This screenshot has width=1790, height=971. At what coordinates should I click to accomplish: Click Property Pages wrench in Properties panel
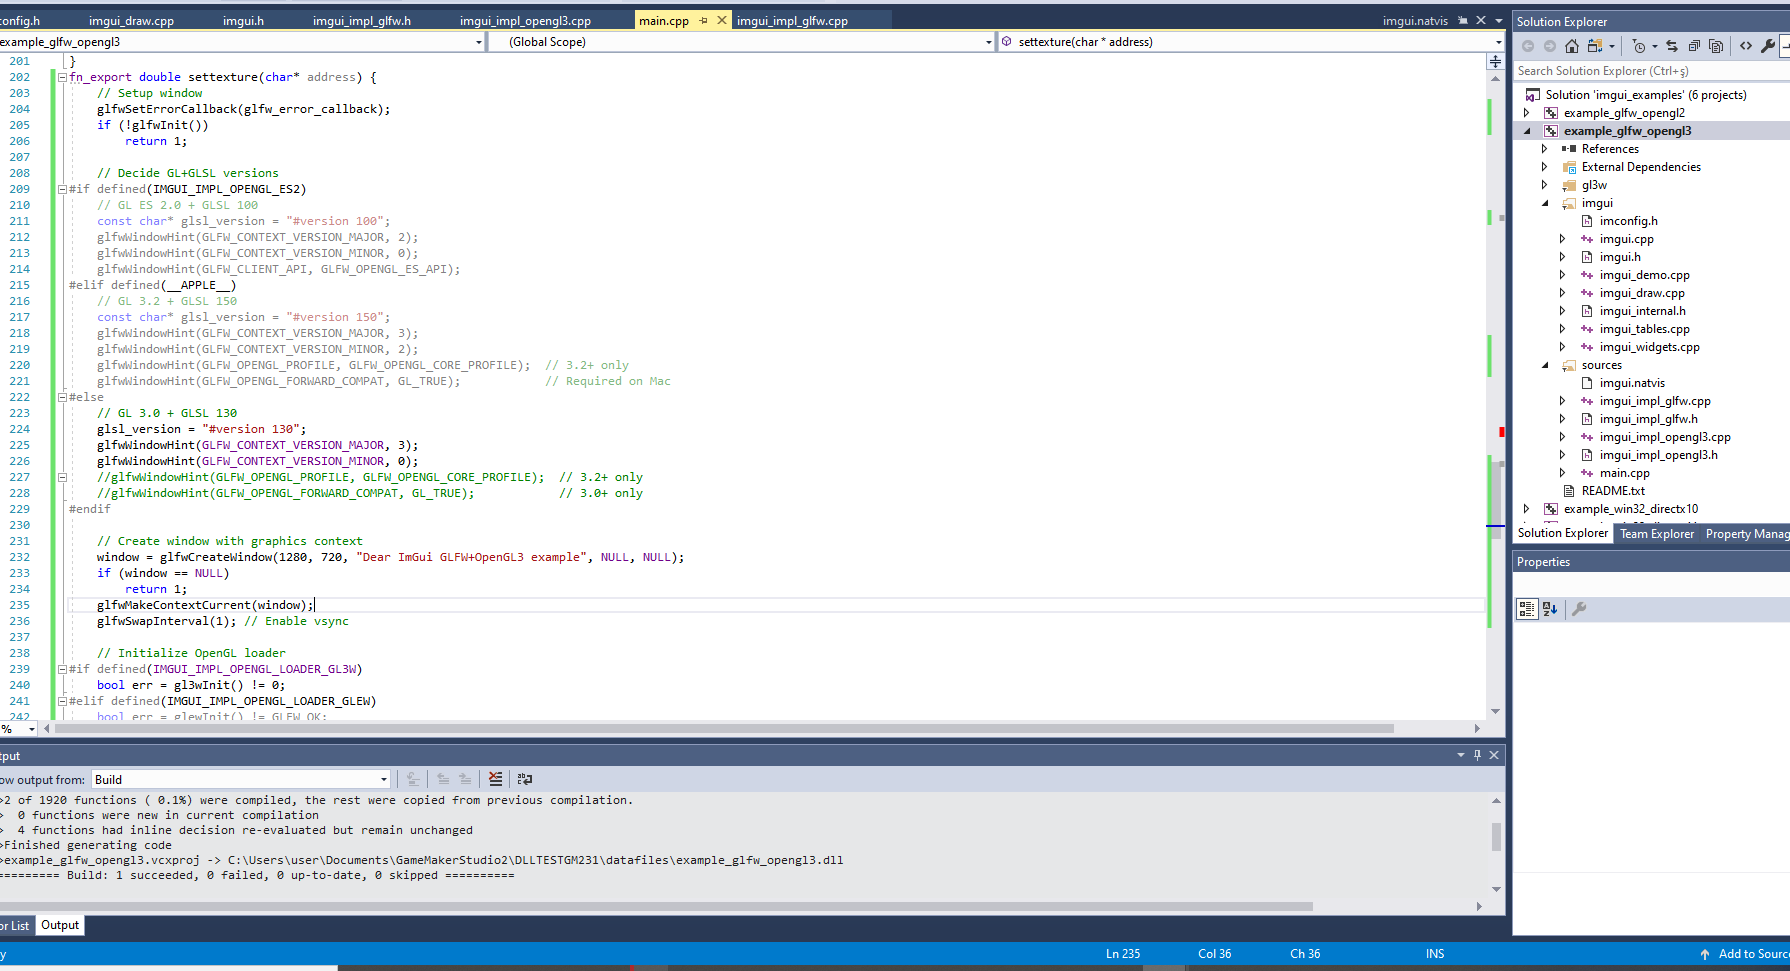click(x=1579, y=609)
